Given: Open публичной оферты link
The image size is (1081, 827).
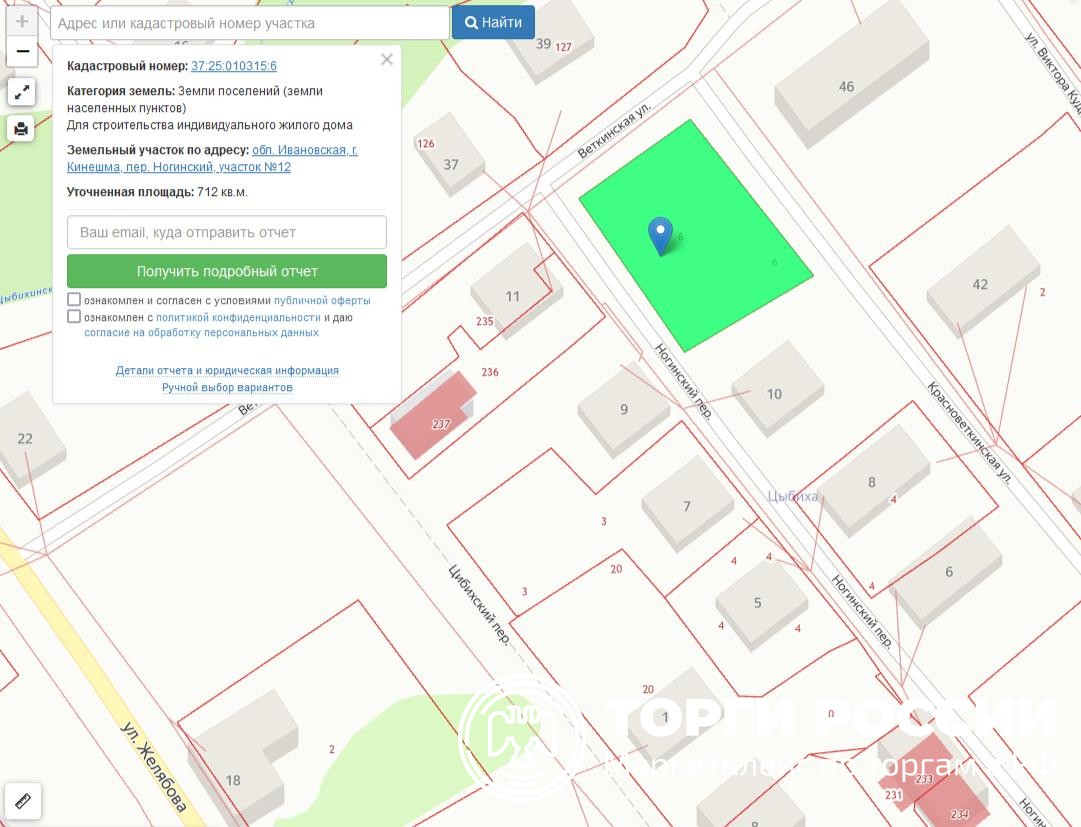Looking at the screenshot, I should pyautogui.click(x=322, y=300).
